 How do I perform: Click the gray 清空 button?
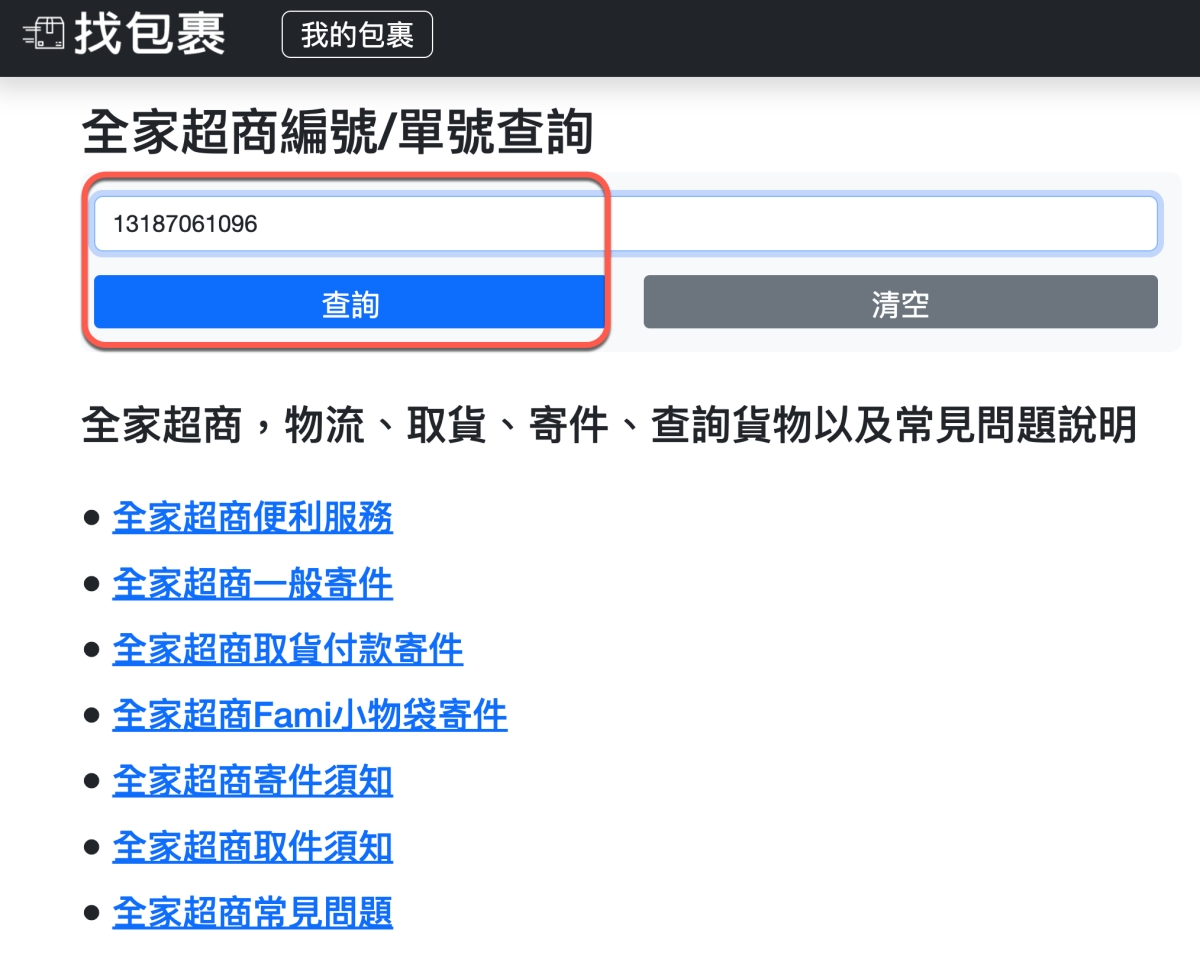coord(900,303)
